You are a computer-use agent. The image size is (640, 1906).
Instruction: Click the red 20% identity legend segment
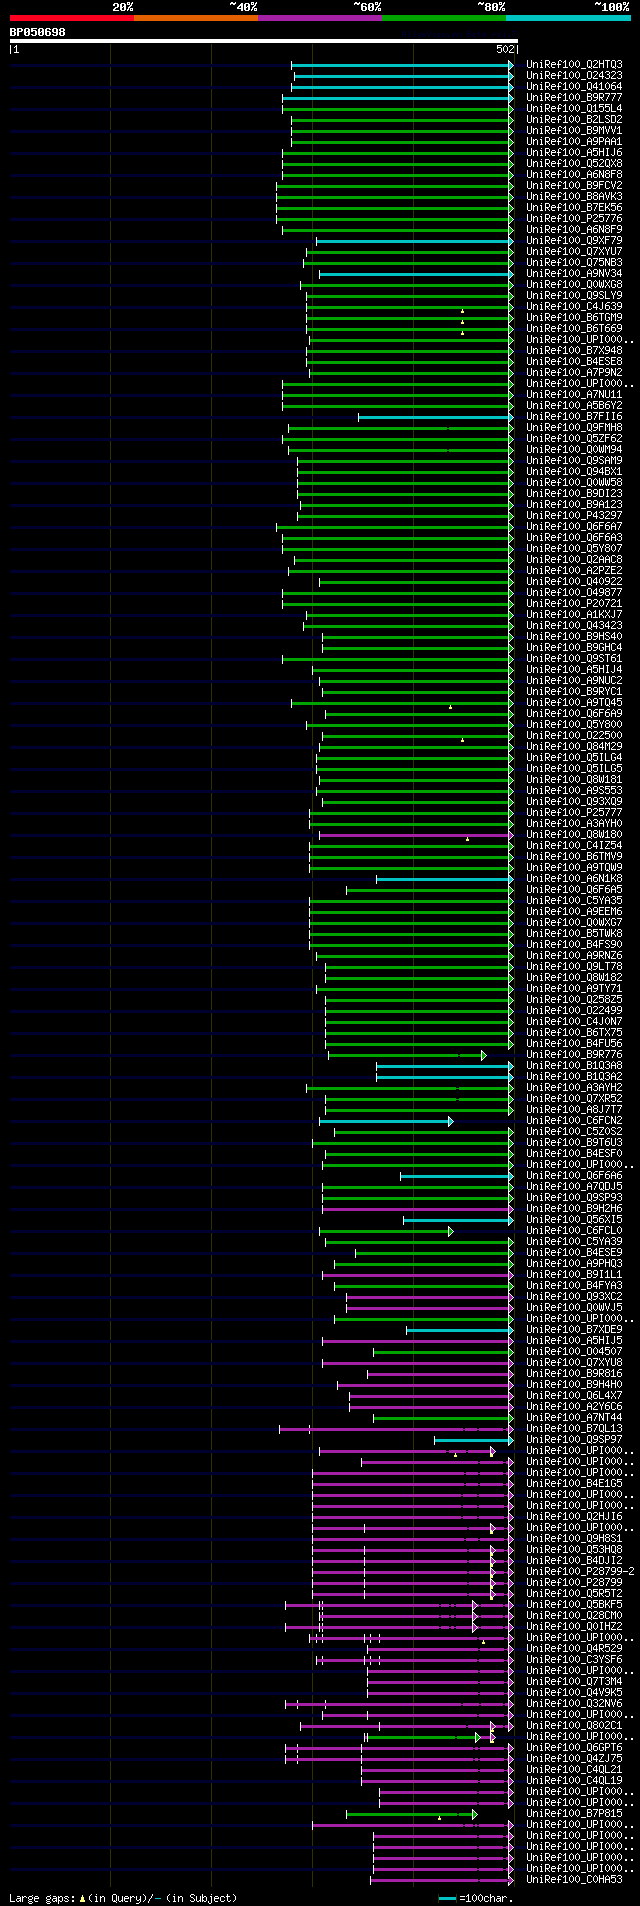pos(71,18)
